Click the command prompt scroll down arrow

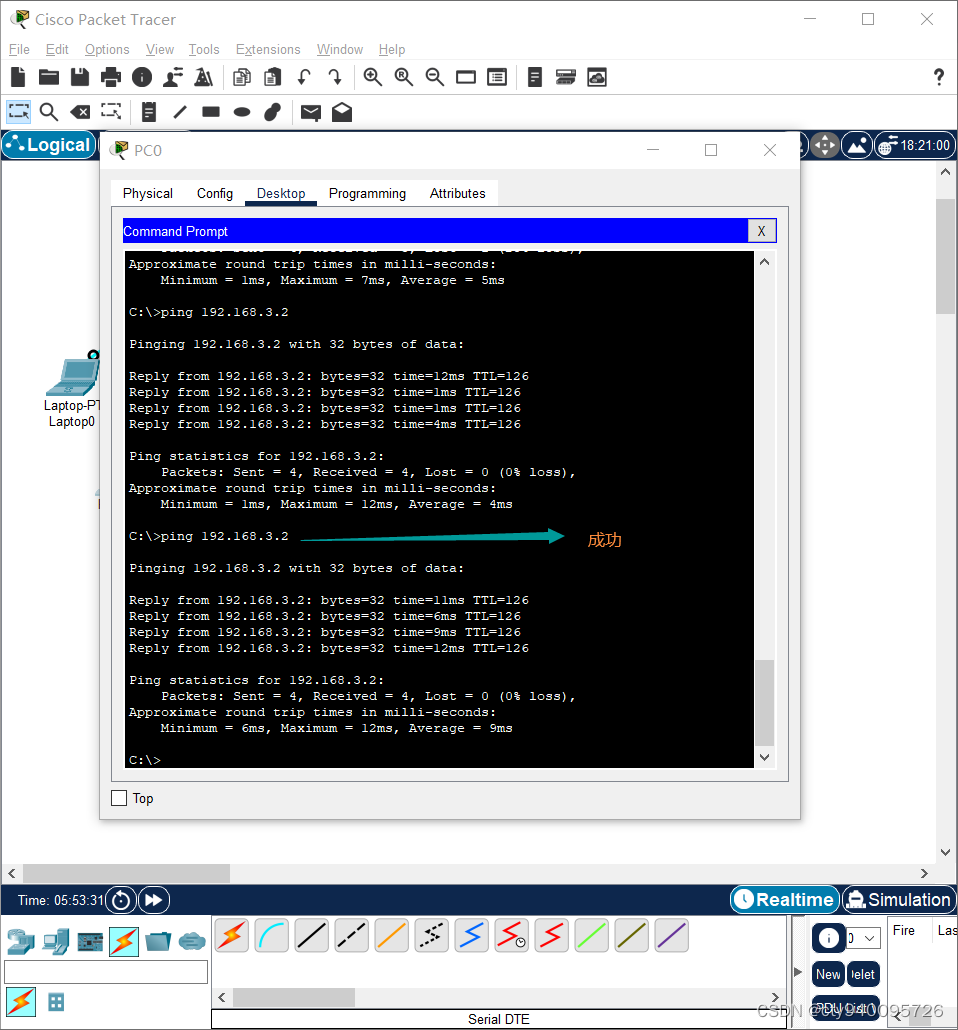point(764,757)
